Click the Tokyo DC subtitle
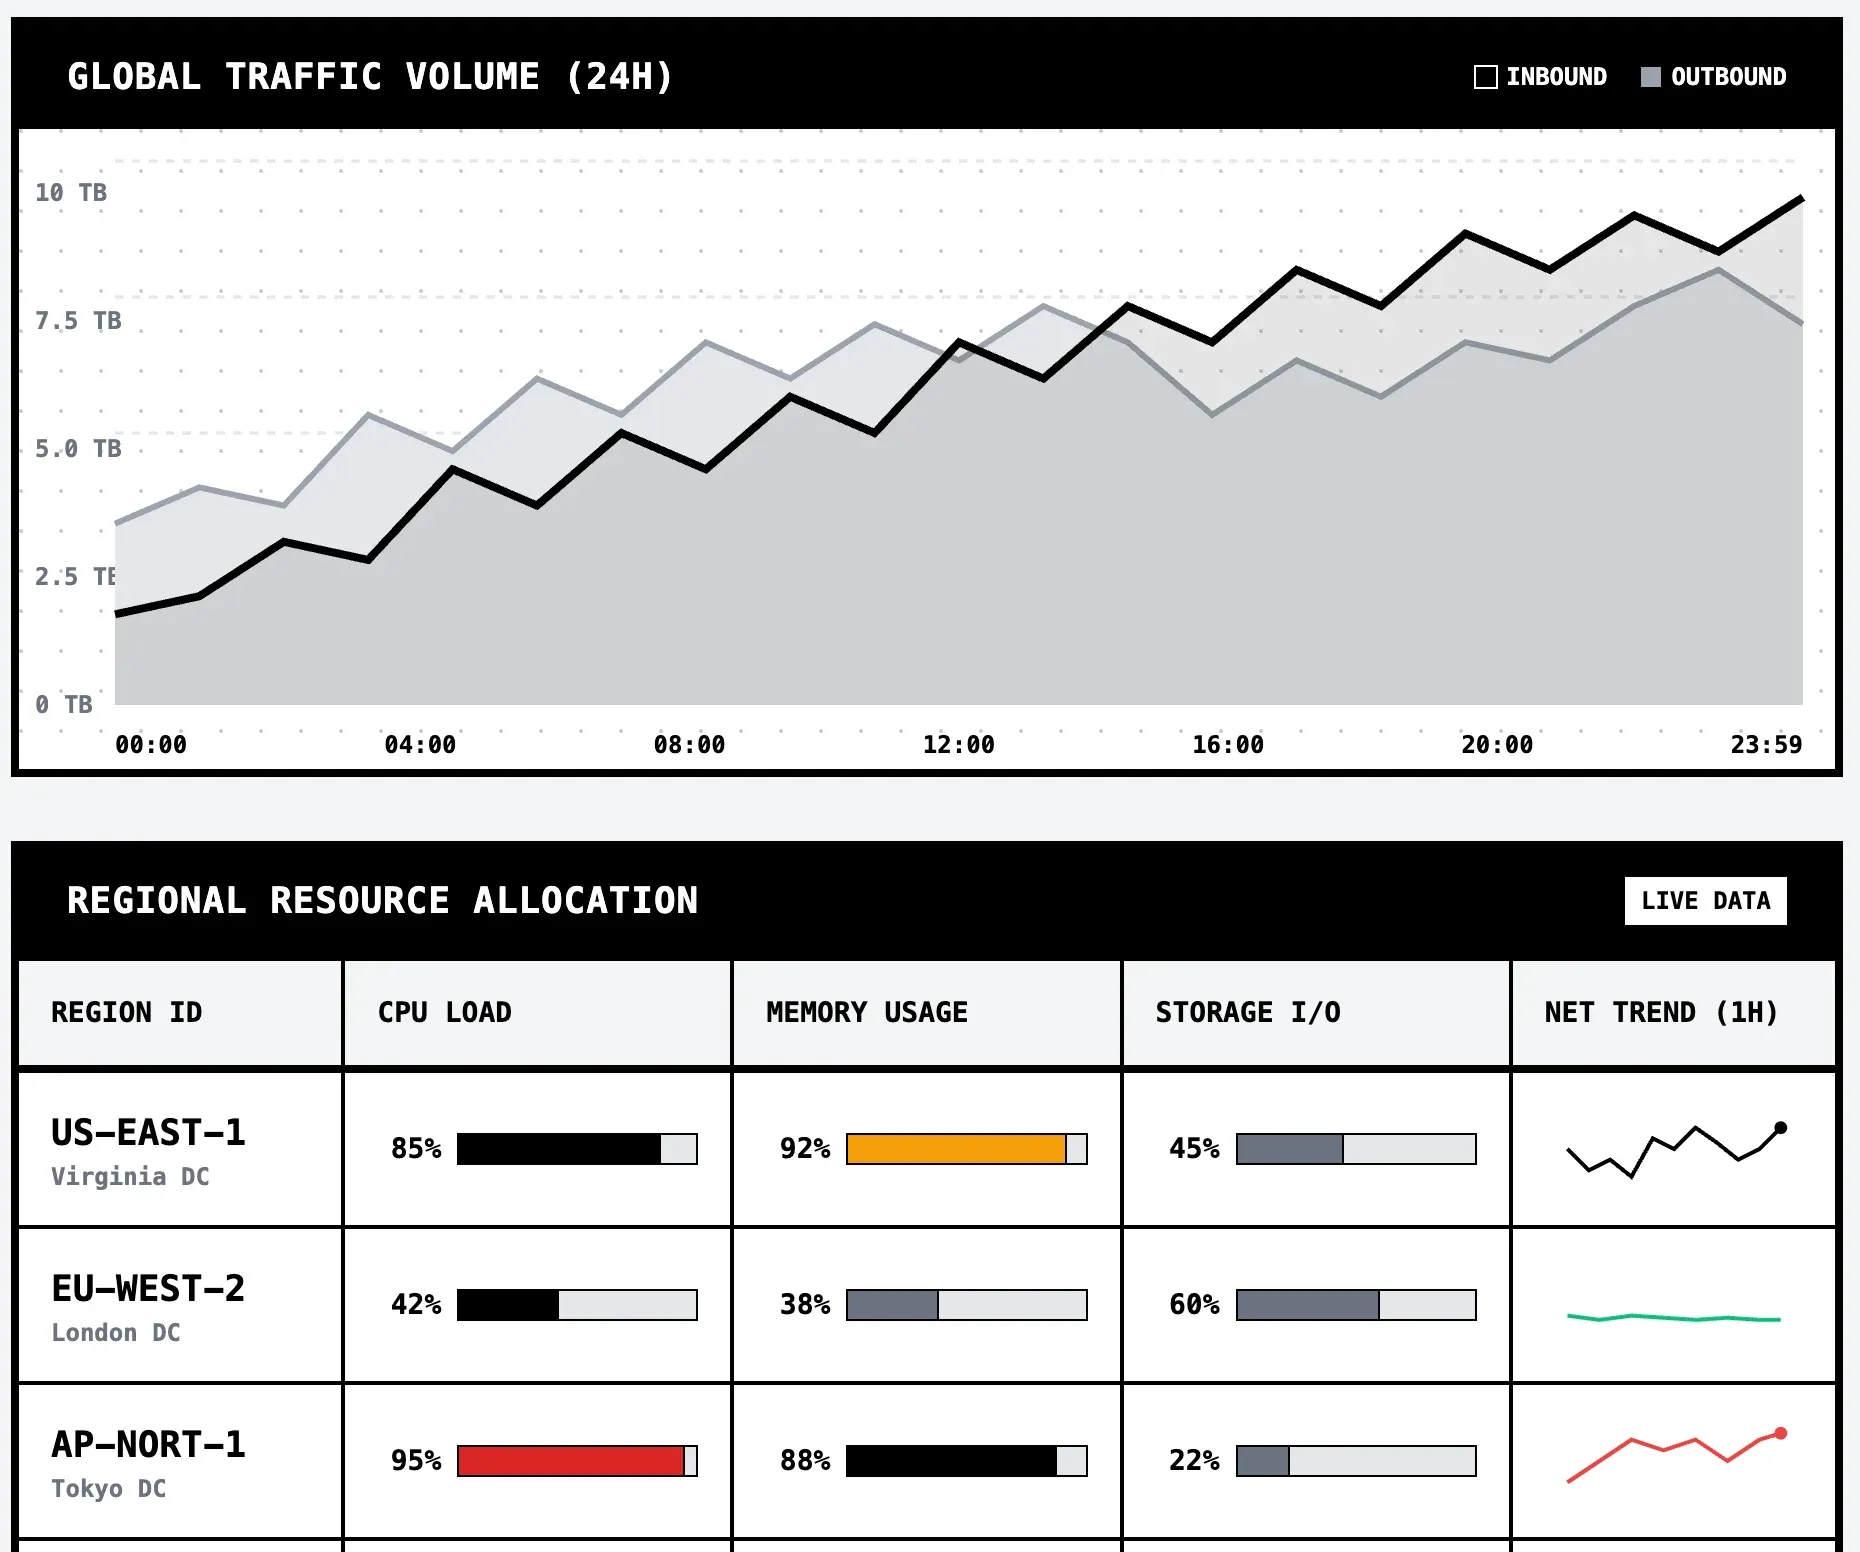 tap(109, 1488)
